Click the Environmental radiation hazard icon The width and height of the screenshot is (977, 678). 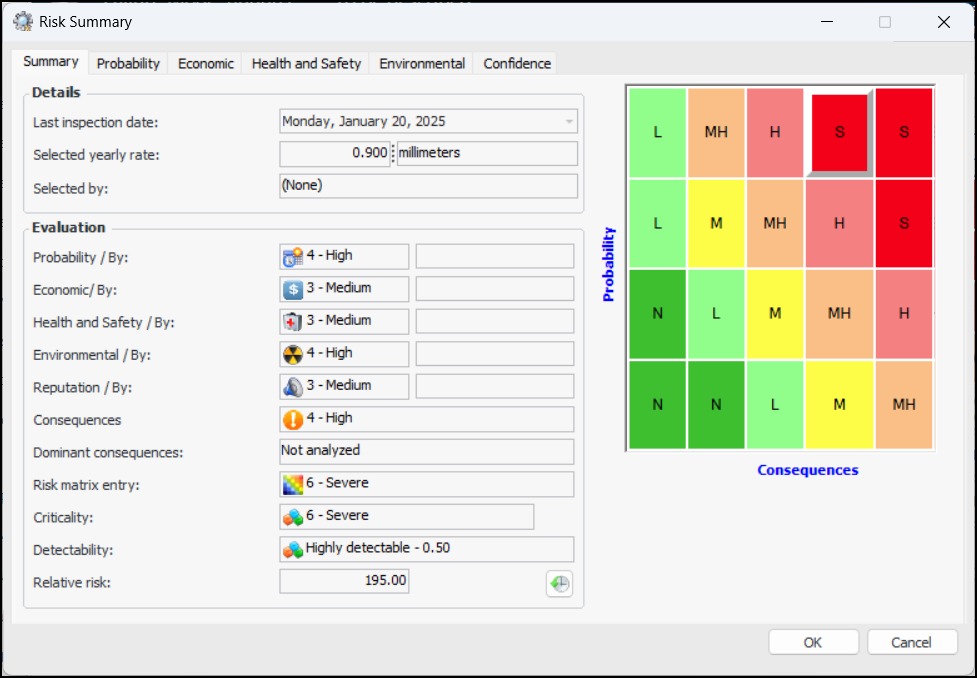[293, 354]
